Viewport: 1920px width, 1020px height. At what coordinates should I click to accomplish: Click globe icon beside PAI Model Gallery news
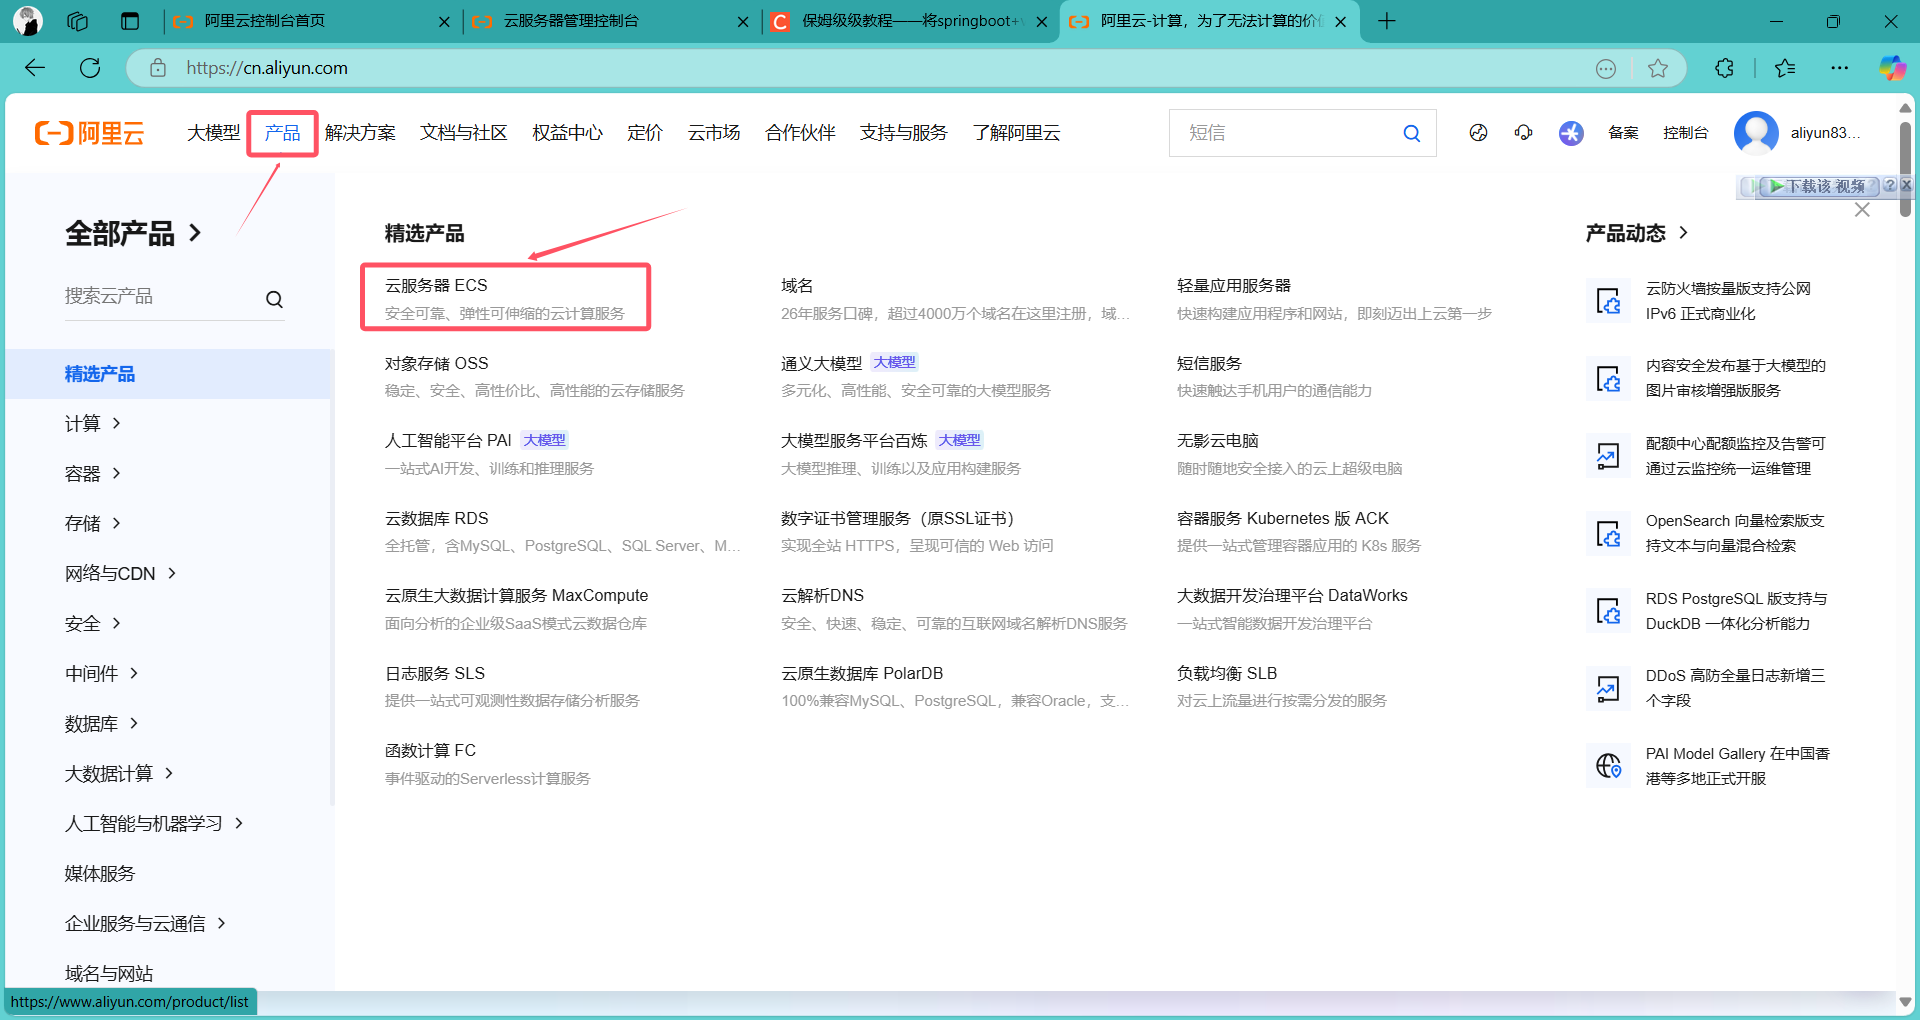[1608, 766]
